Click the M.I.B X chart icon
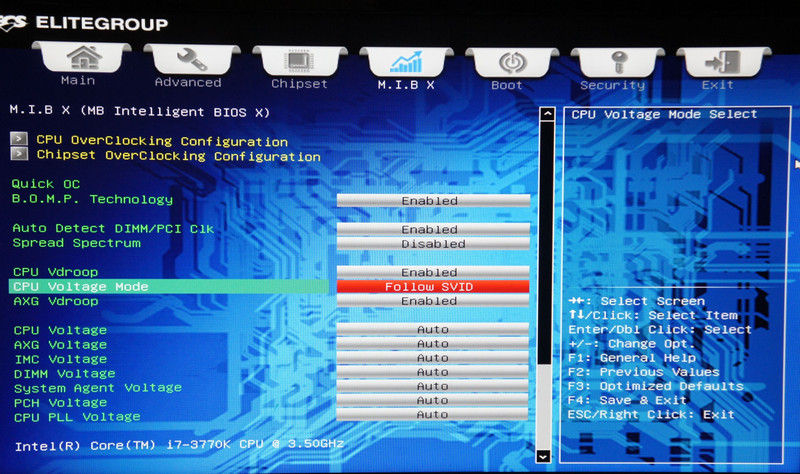This screenshot has width=800, height=474. (405, 61)
